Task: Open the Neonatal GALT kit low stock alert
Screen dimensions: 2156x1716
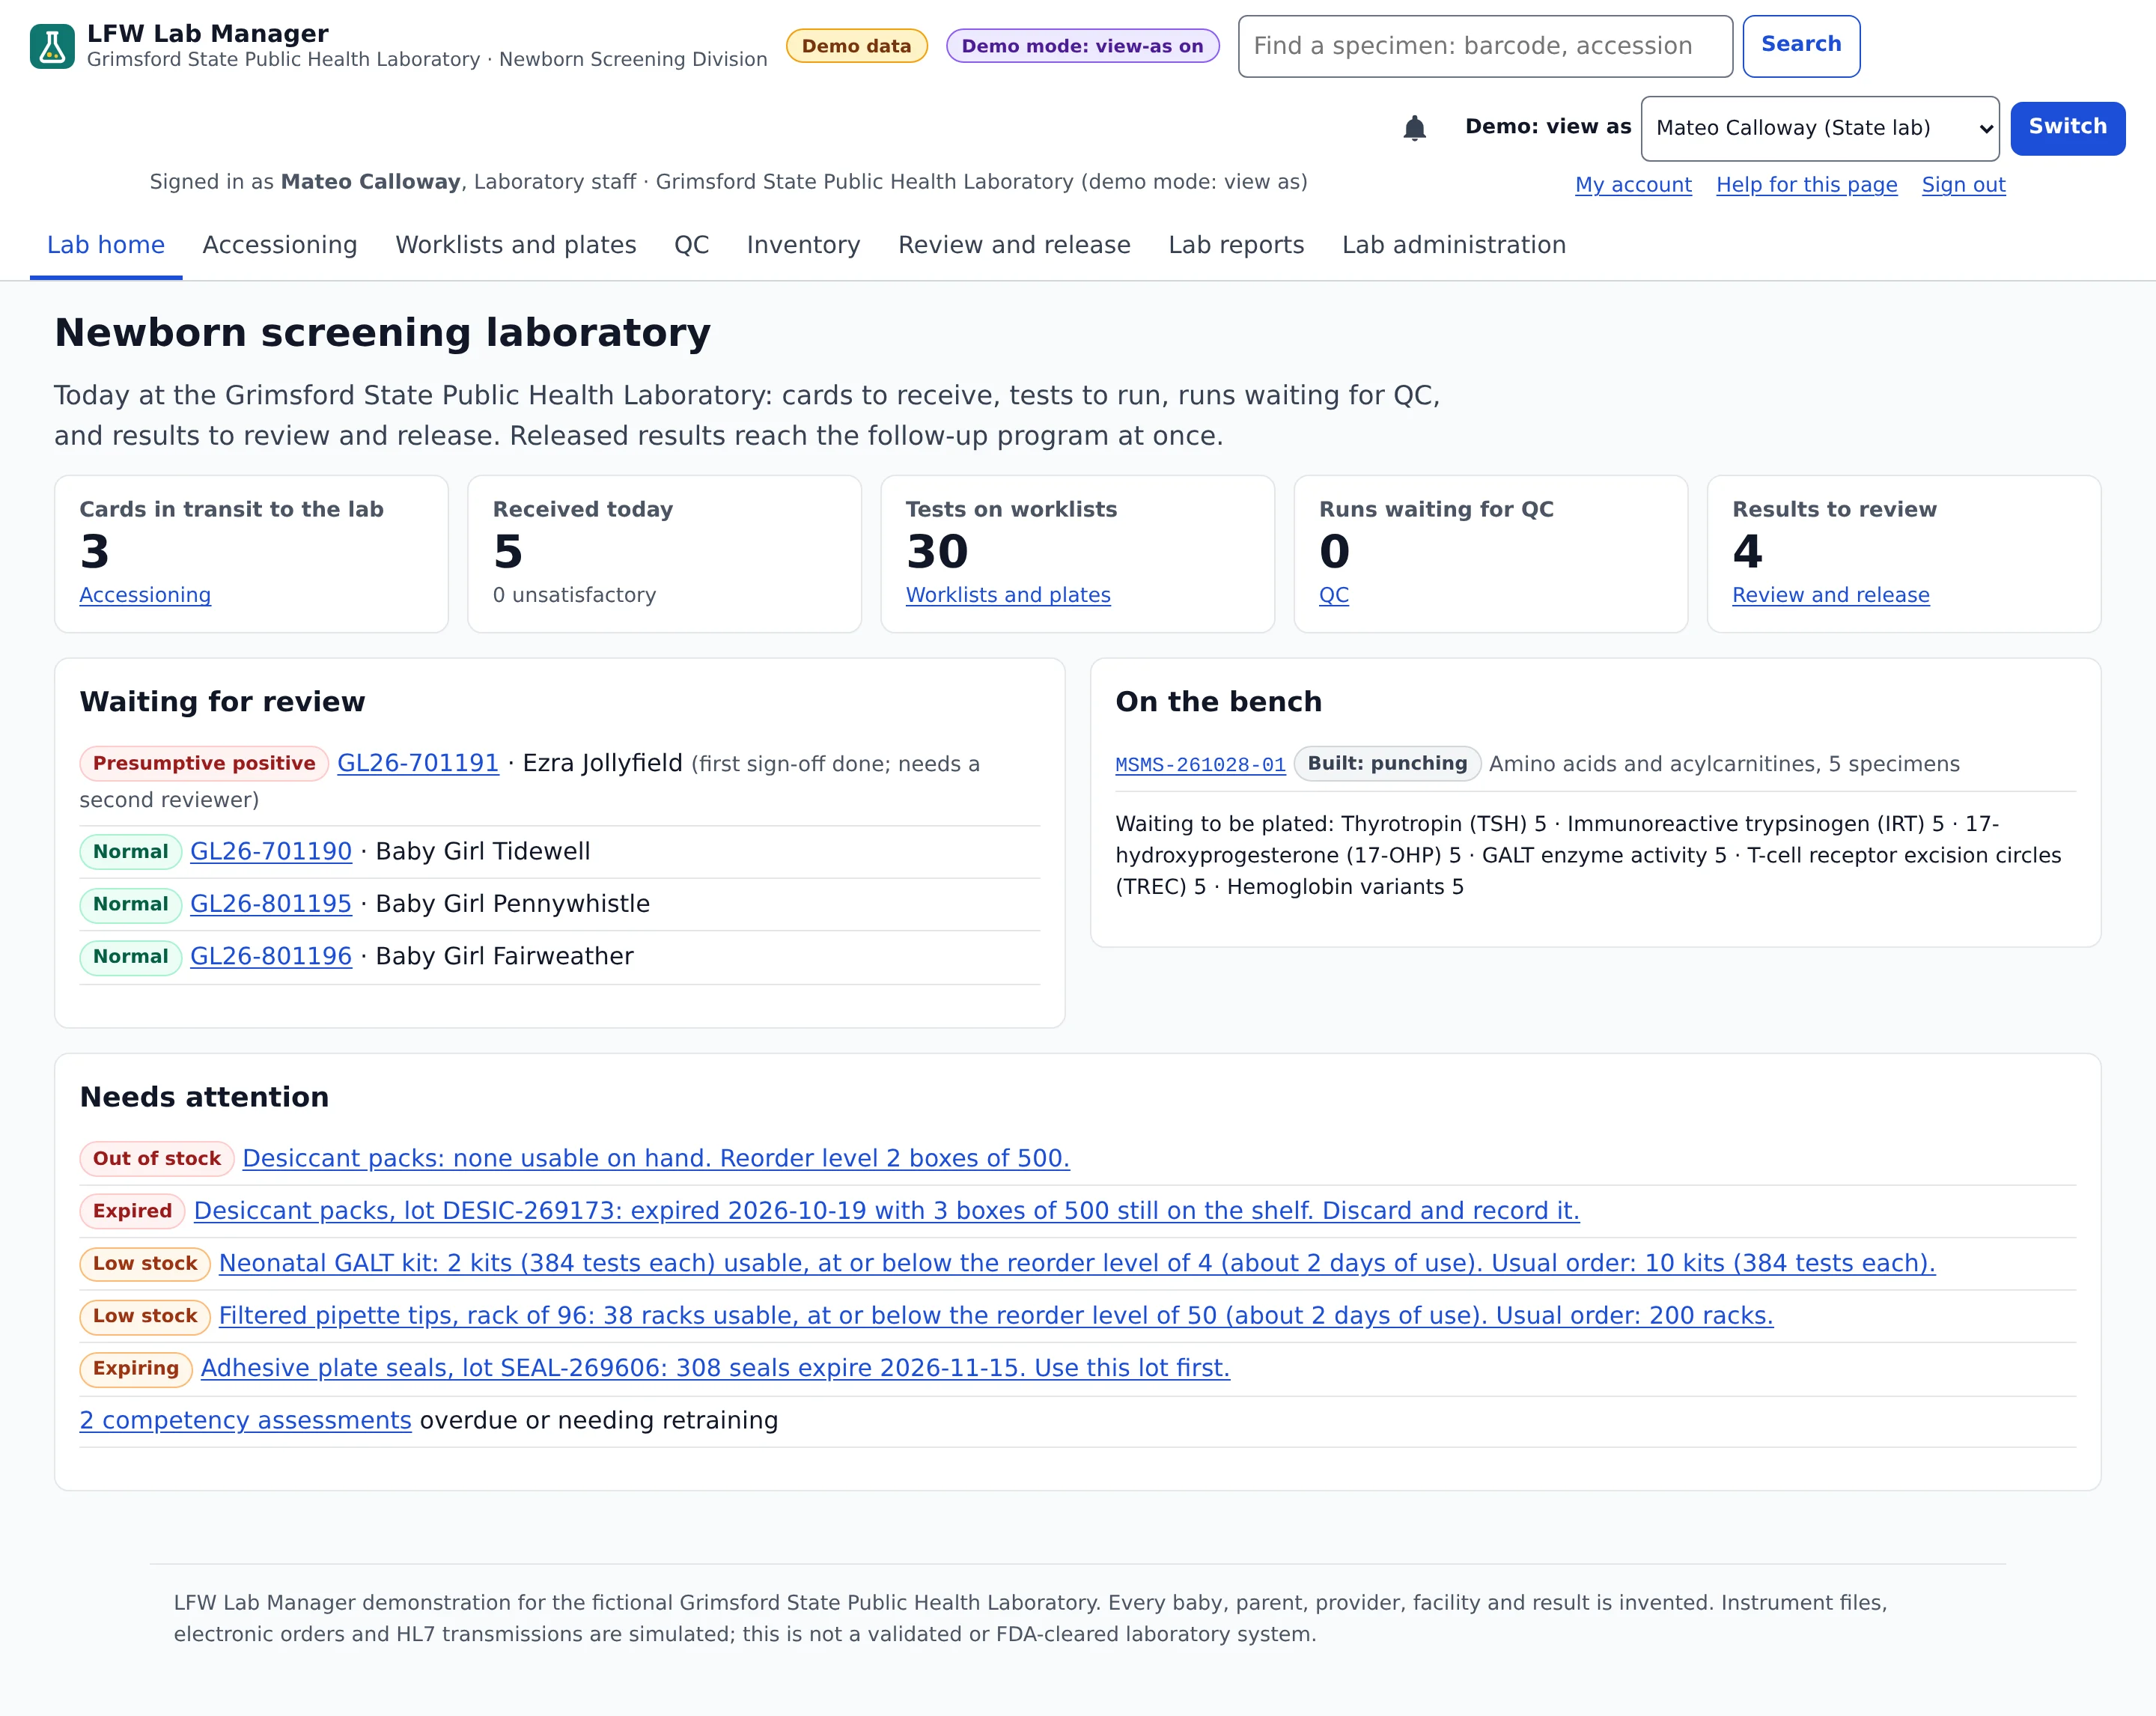Action: coord(1077,1263)
